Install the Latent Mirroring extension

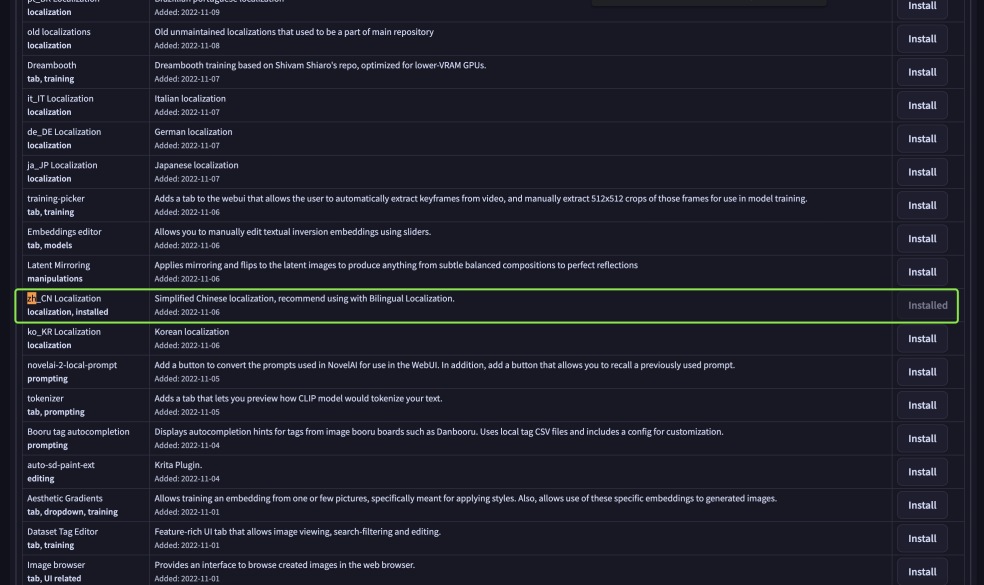point(921,272)
